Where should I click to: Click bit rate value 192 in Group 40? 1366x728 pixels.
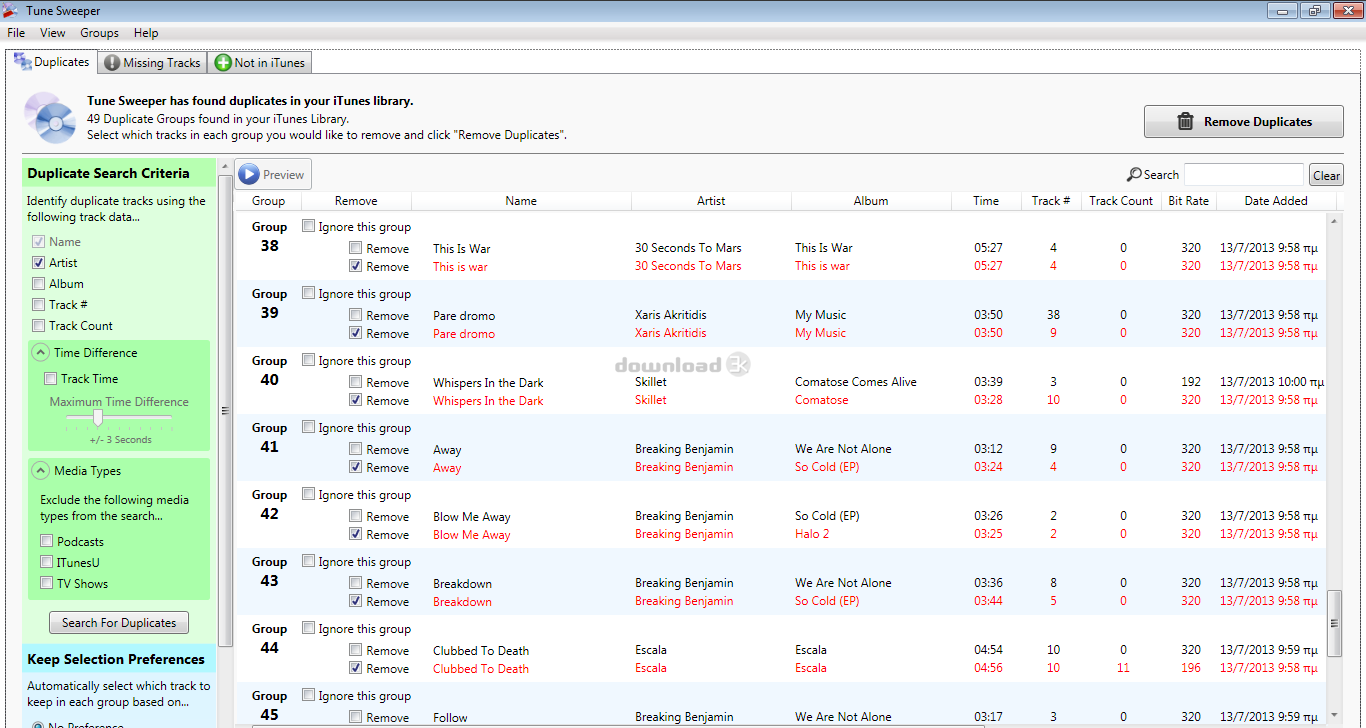pyautogui.click(x=1191, y=382)
